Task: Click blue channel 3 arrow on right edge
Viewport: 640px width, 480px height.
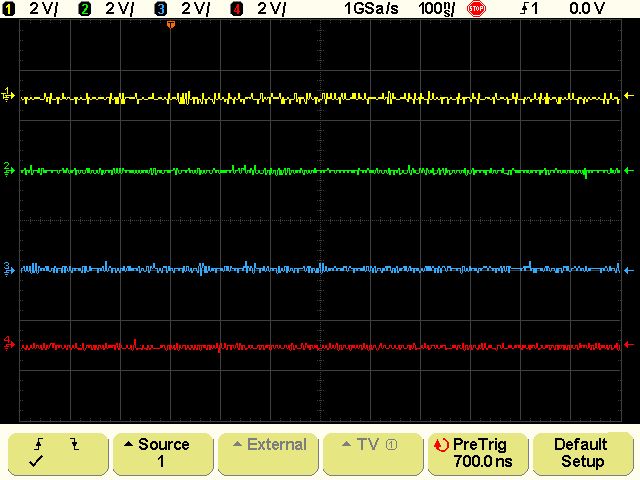Action: pos(629,270)
